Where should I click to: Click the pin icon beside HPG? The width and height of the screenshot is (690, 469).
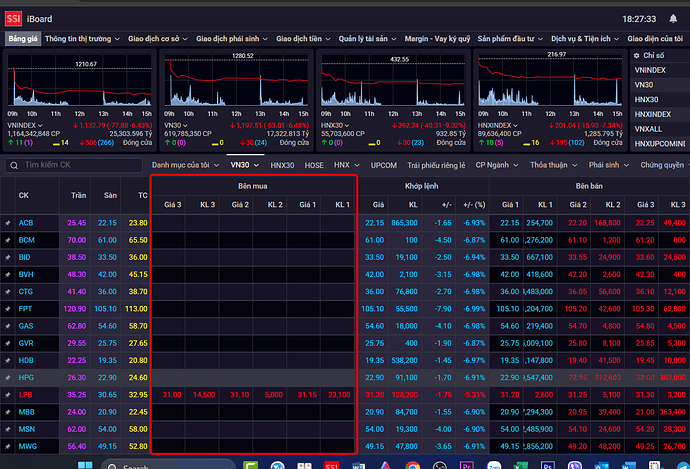[x=9, y=377]
